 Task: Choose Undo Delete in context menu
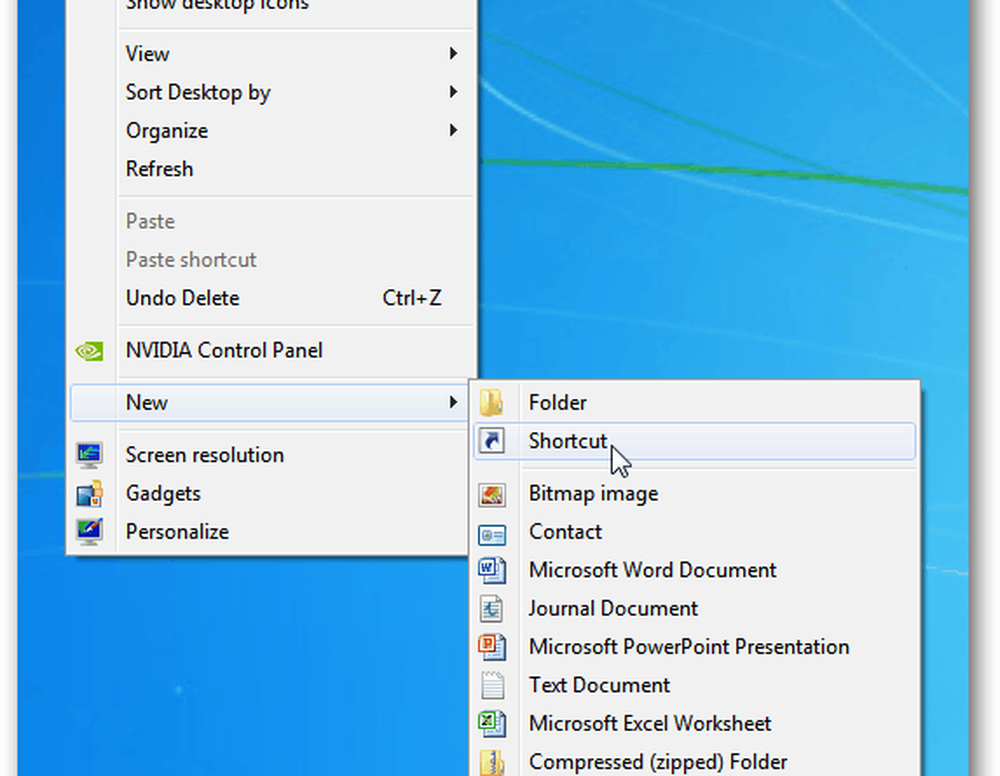coord(182,298)
